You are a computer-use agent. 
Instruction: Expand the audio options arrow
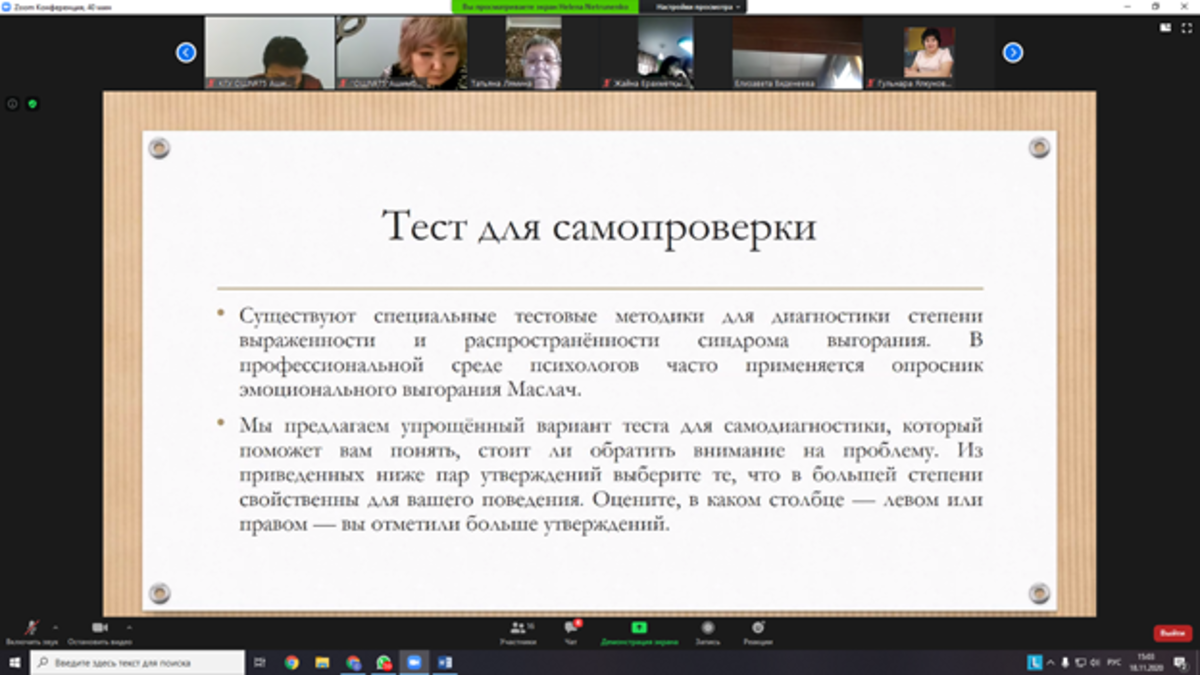55,627
